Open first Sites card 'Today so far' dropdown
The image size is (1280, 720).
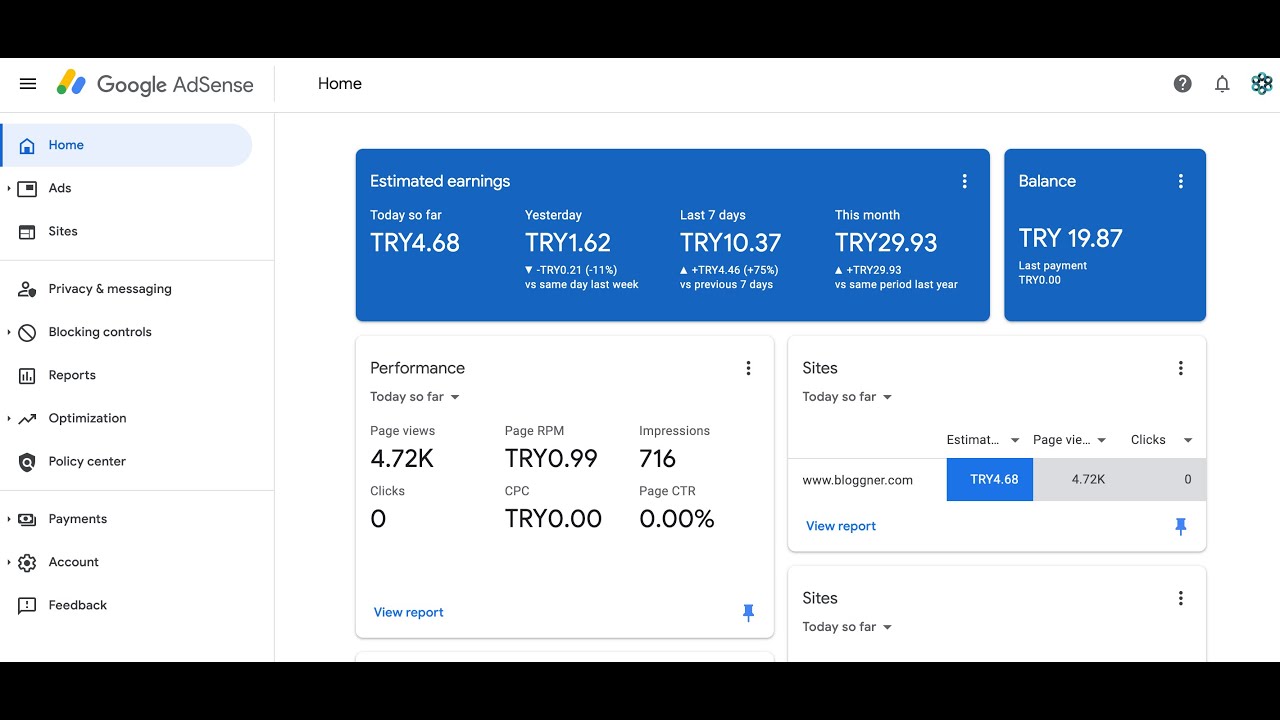847,397
